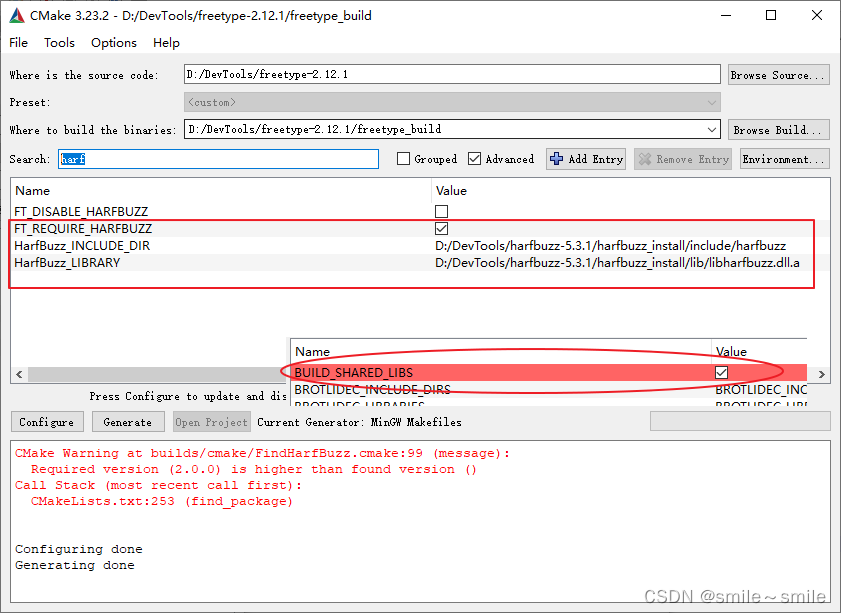Open the binaries path dropdown arrow
841x613 pixels.
click(x=711, y=129)
